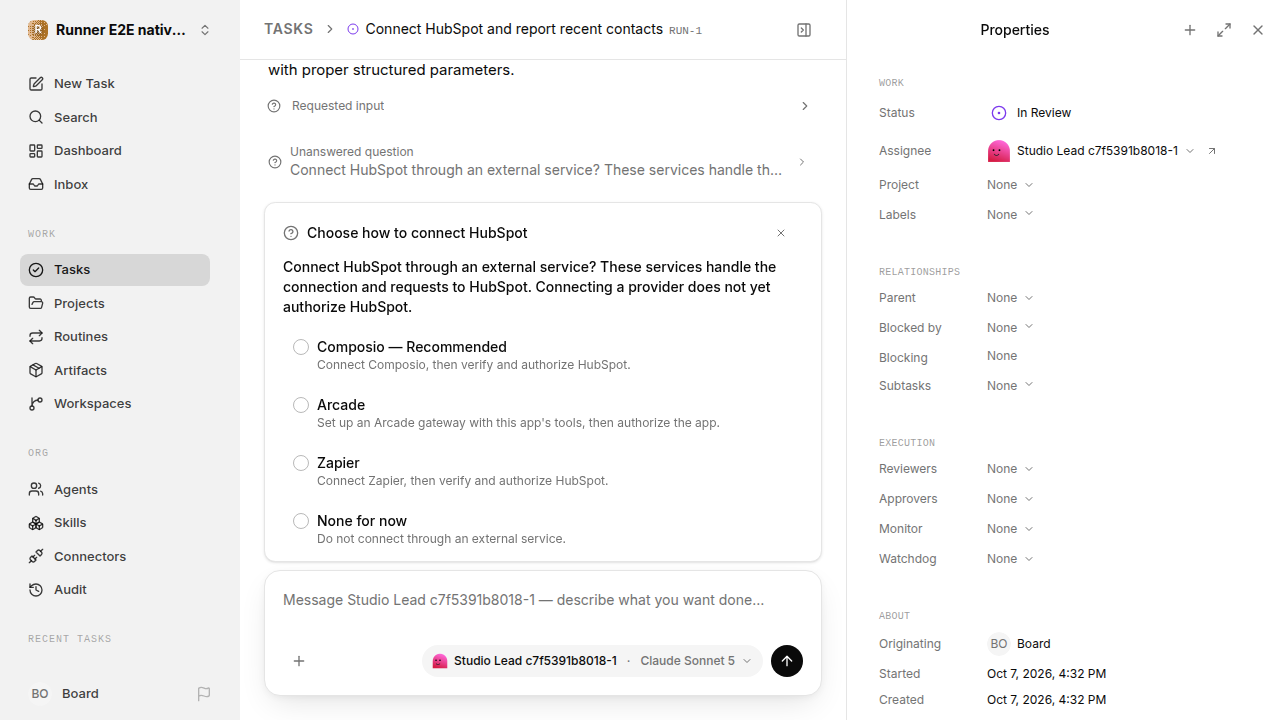This screenshot has height=720, width=1280.
Task: Open the Claude Sonnet 5 model dropdown
Action: pyautogui.click(x=696, y=661)
